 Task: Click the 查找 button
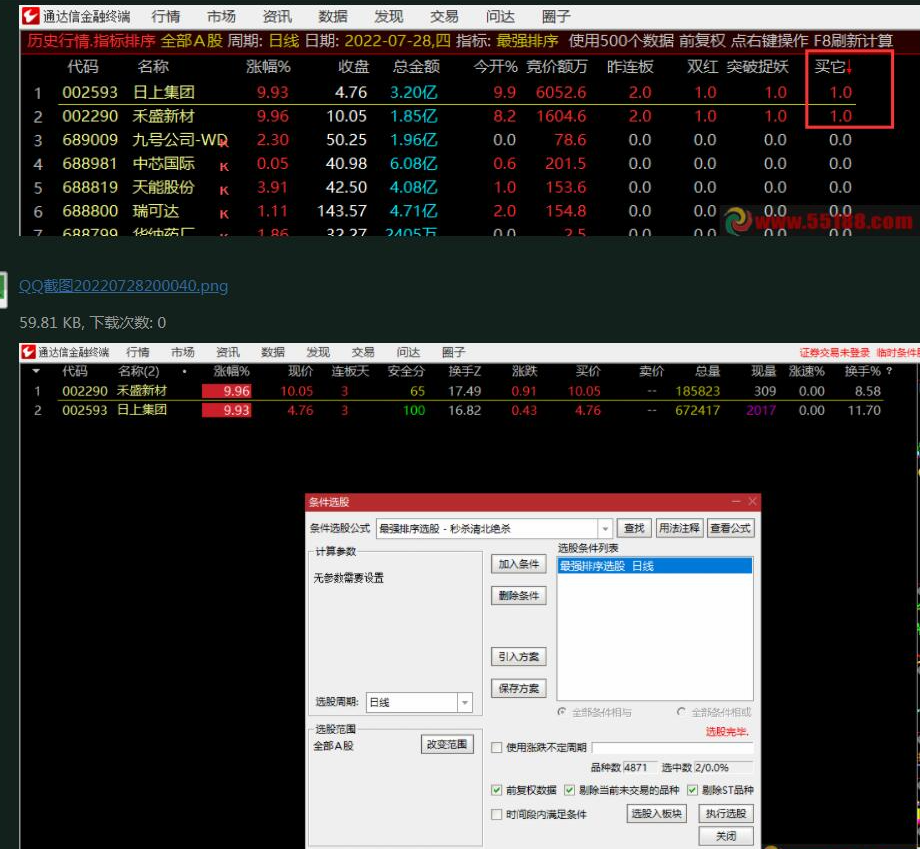coord(634,528)
